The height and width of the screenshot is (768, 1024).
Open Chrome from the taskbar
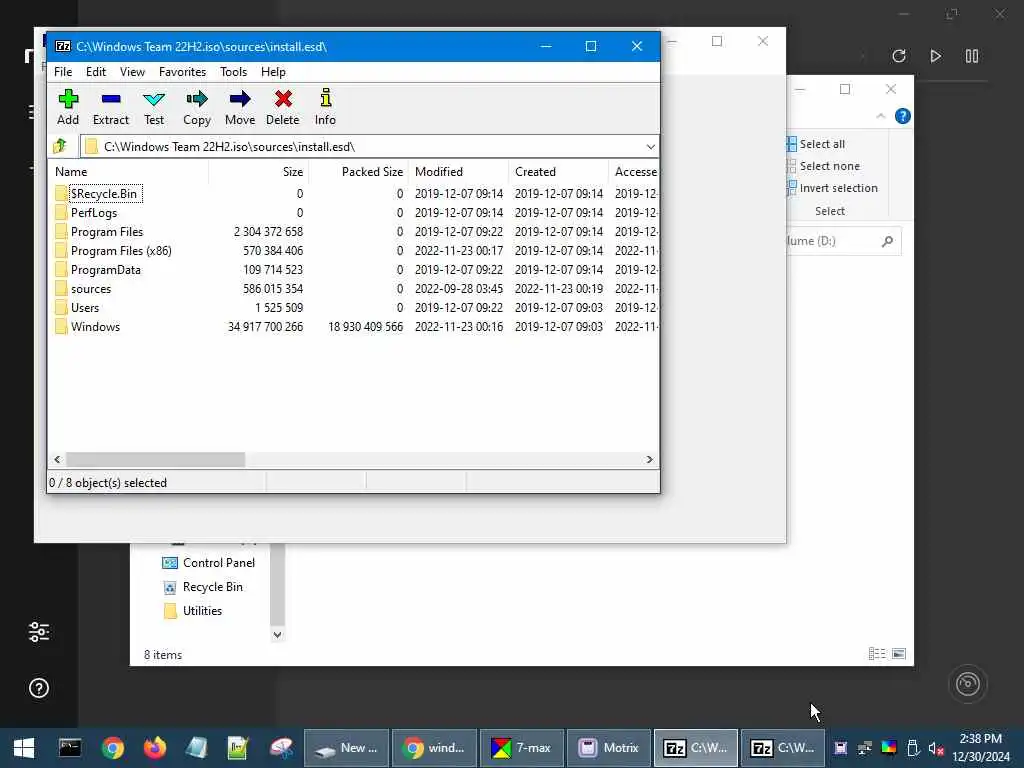pyautogui.click(x=112, y=748)
